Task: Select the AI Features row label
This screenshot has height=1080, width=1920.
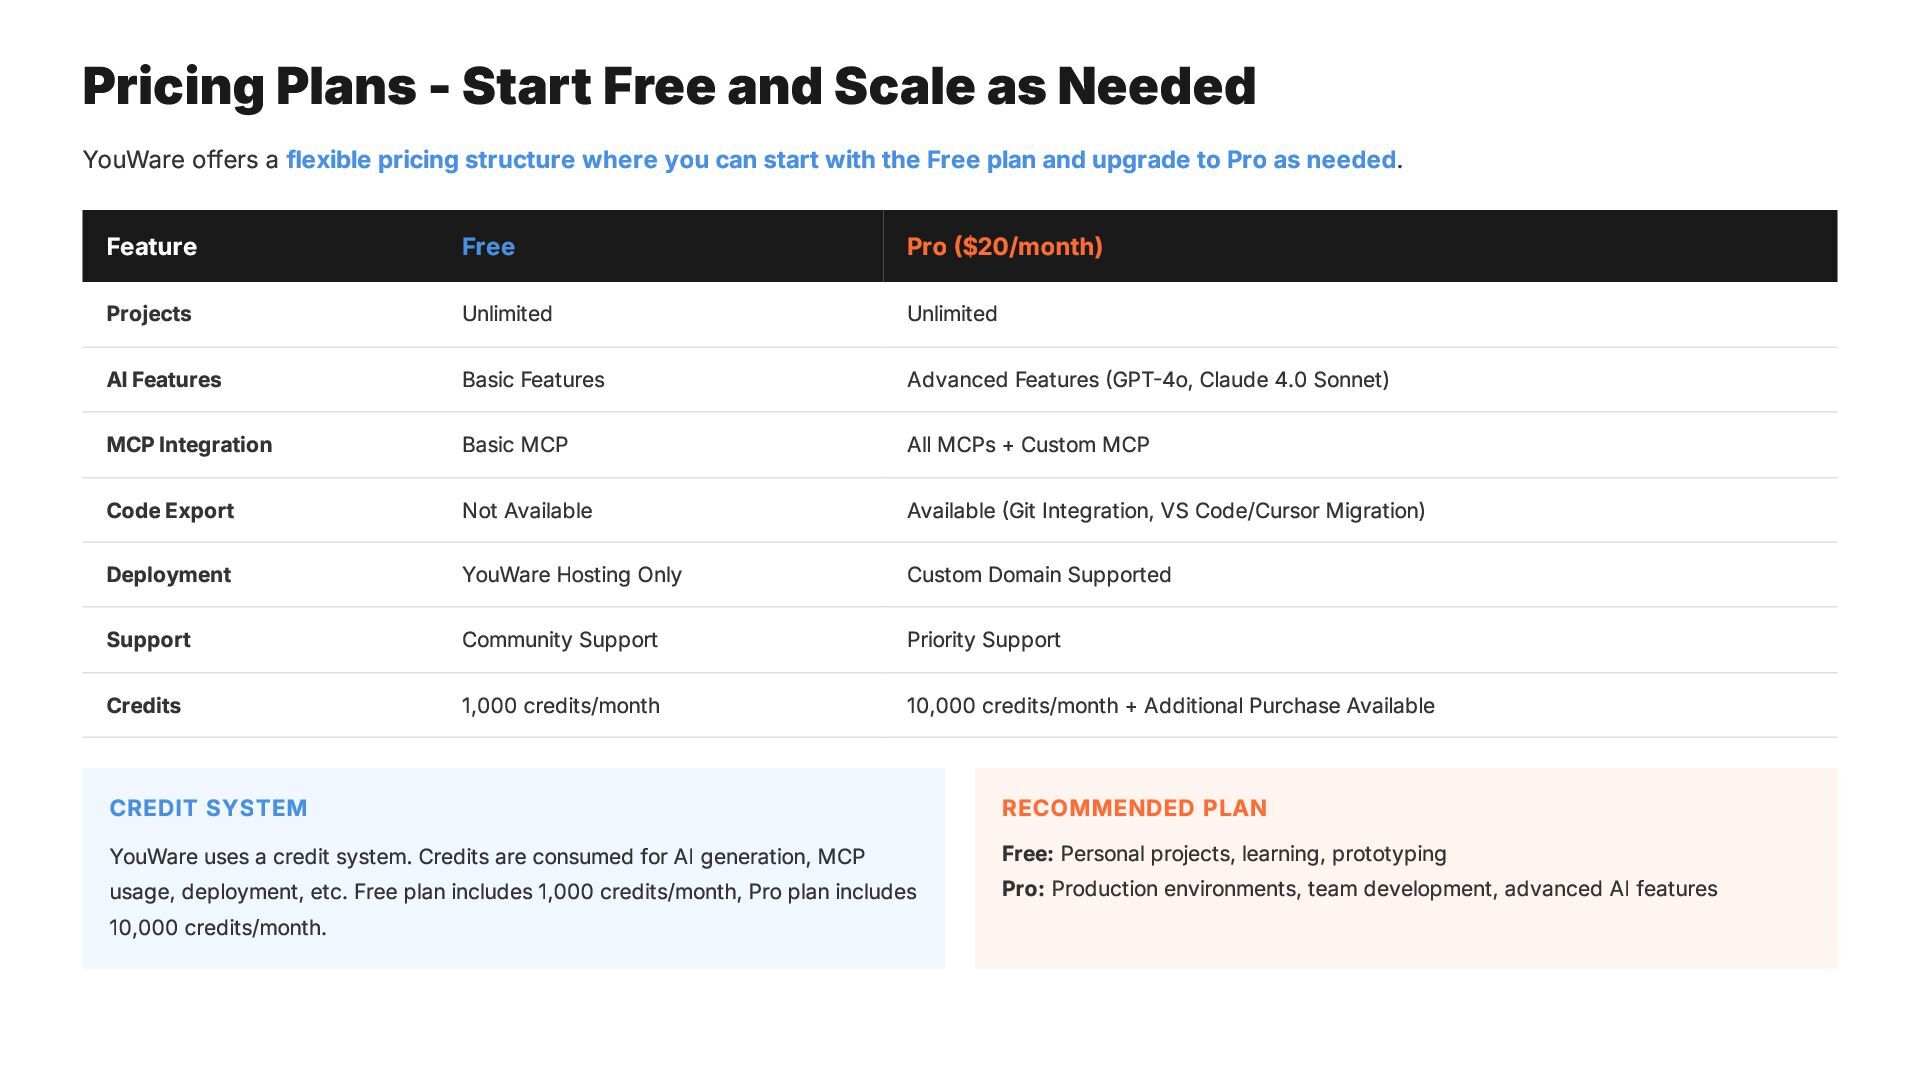Action: coord(163,380)
